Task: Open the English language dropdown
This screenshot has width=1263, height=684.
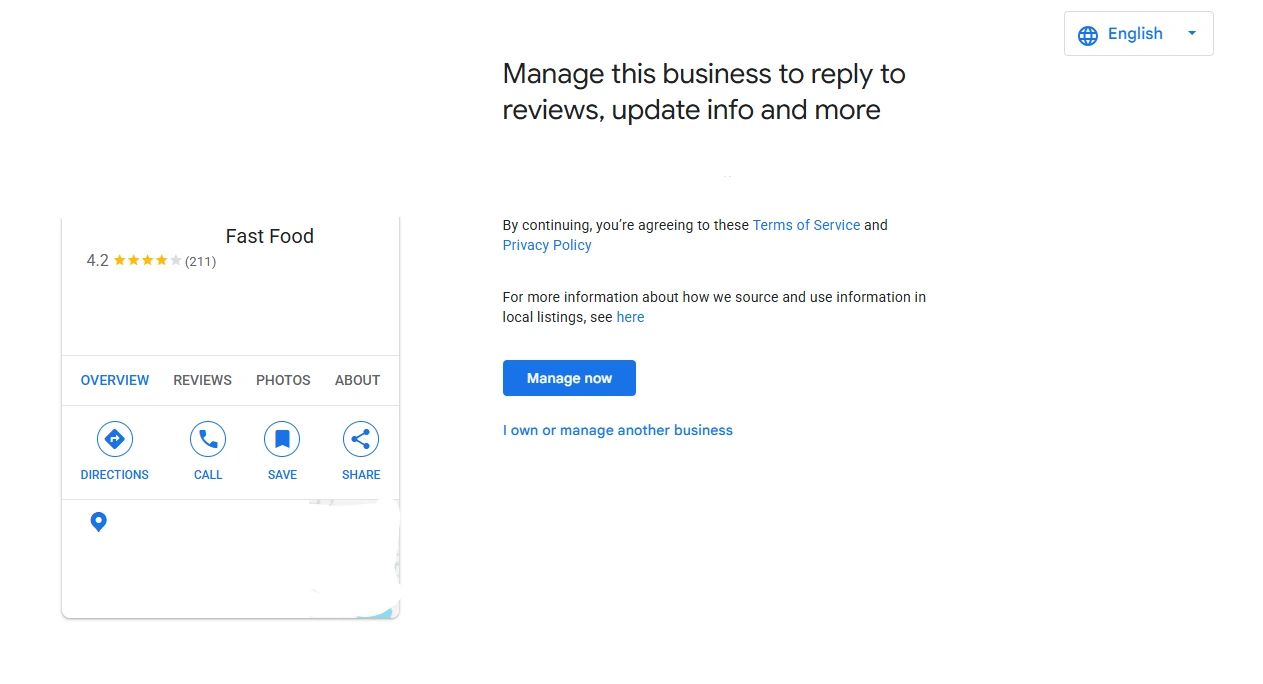Action: (x=1139, y=34)
